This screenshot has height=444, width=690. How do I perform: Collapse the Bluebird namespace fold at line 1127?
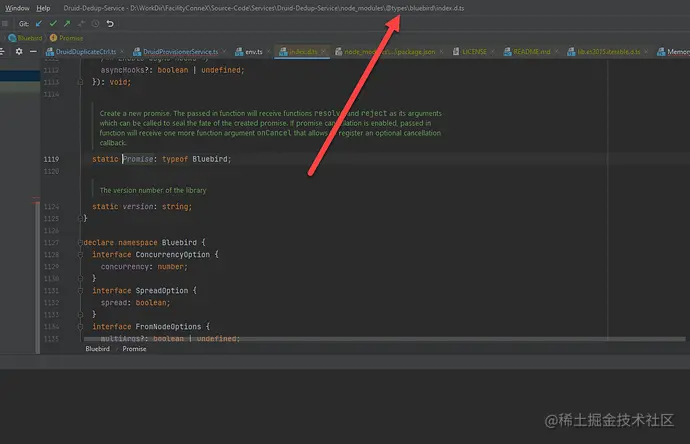click(x=80, y=242)
